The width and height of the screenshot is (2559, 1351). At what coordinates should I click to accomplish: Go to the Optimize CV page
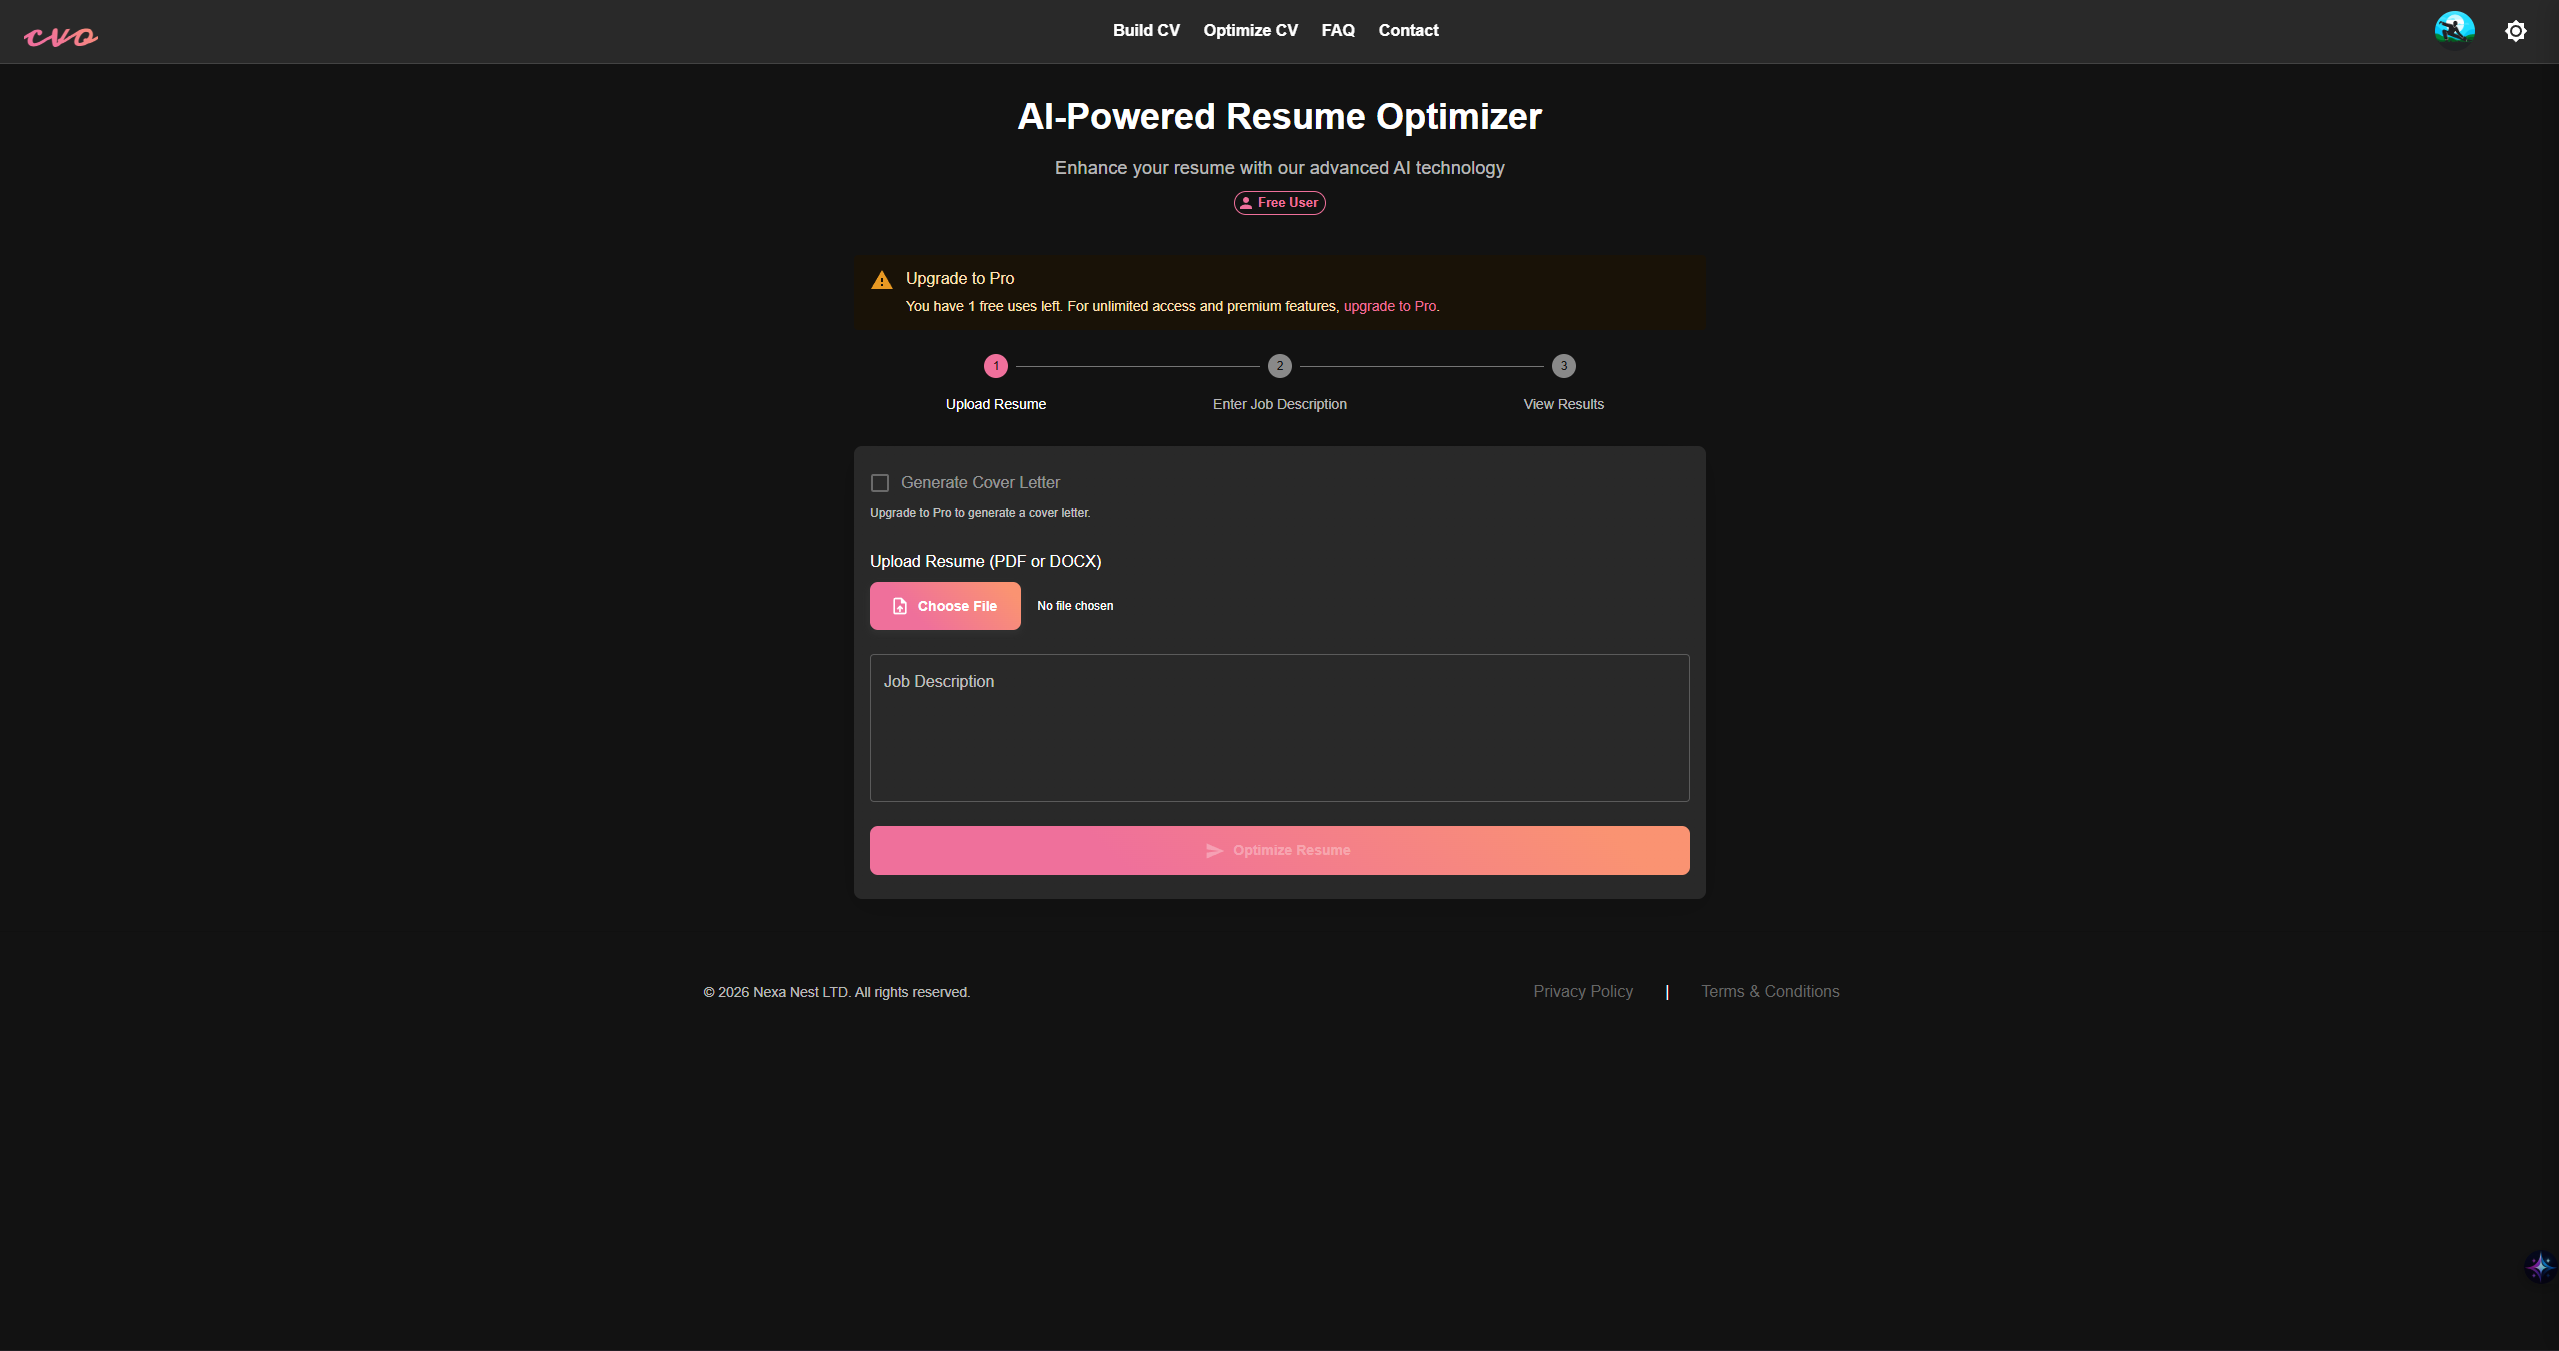coord(1250,31)
